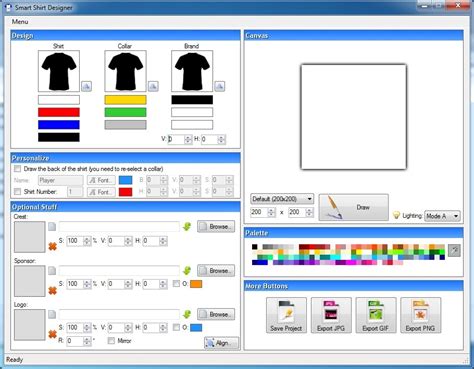The width and height of the screenshot is (474, 369).
Task: Click the blue Name font color swatch
Action: [x=125, y=180]
